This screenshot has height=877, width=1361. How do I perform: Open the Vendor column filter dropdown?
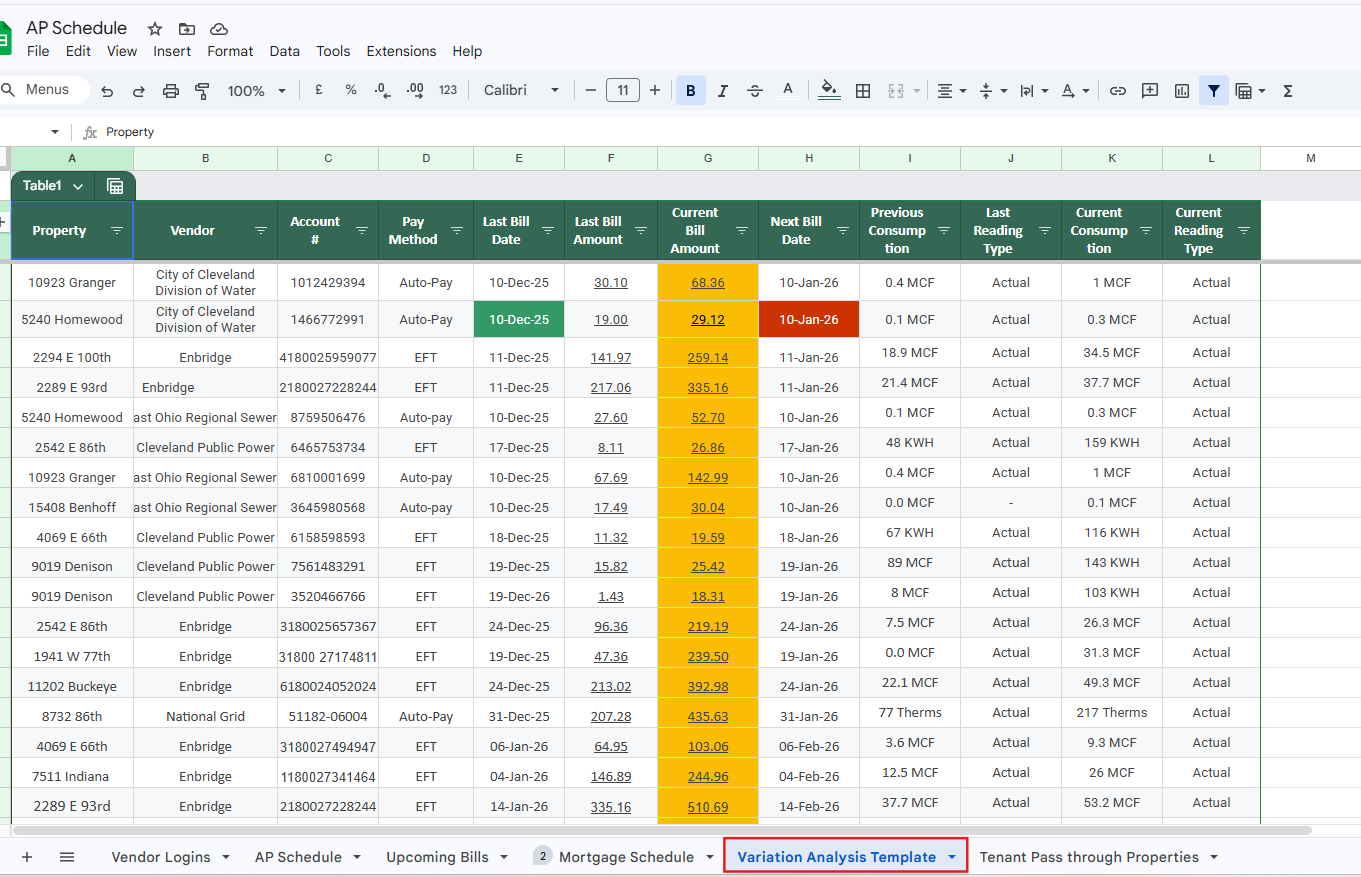[261, 231]
